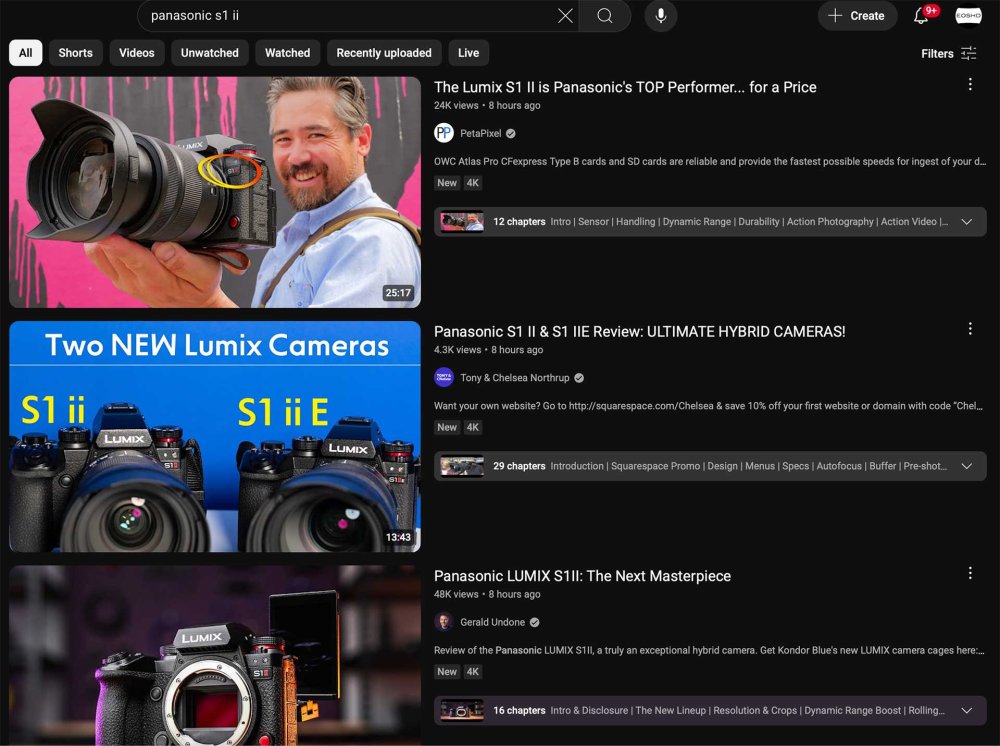Switch to the Shorts tab
Screen dimensions: 1000x746
(75, 53)
